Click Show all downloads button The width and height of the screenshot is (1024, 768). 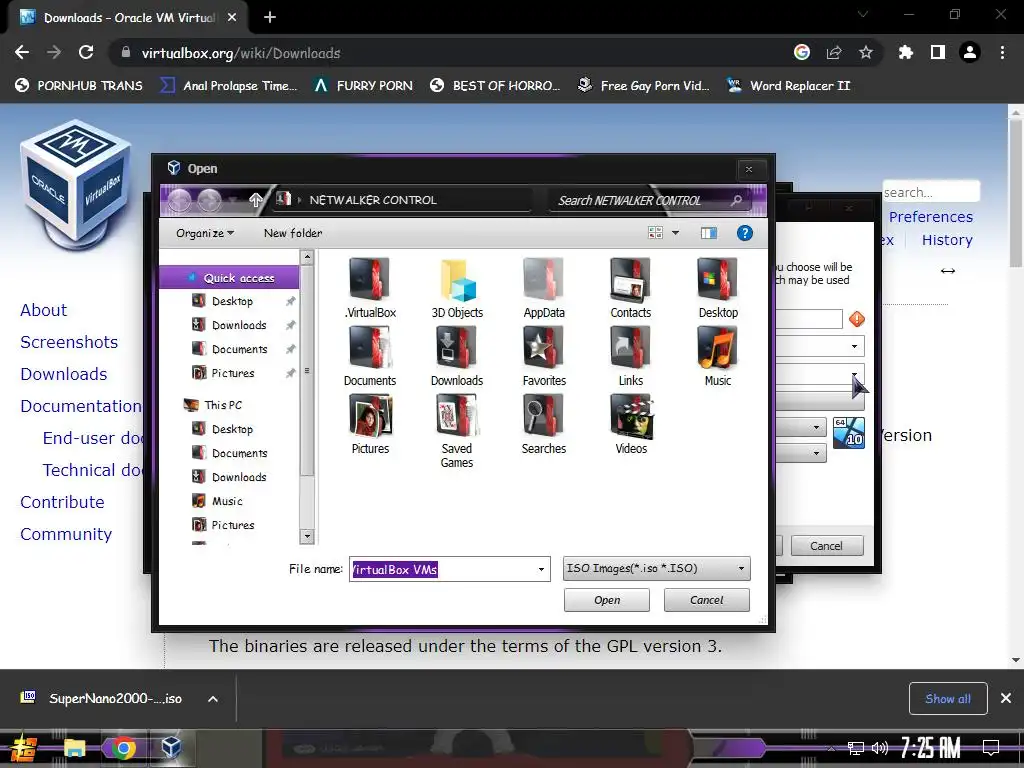tap(948, 699)
